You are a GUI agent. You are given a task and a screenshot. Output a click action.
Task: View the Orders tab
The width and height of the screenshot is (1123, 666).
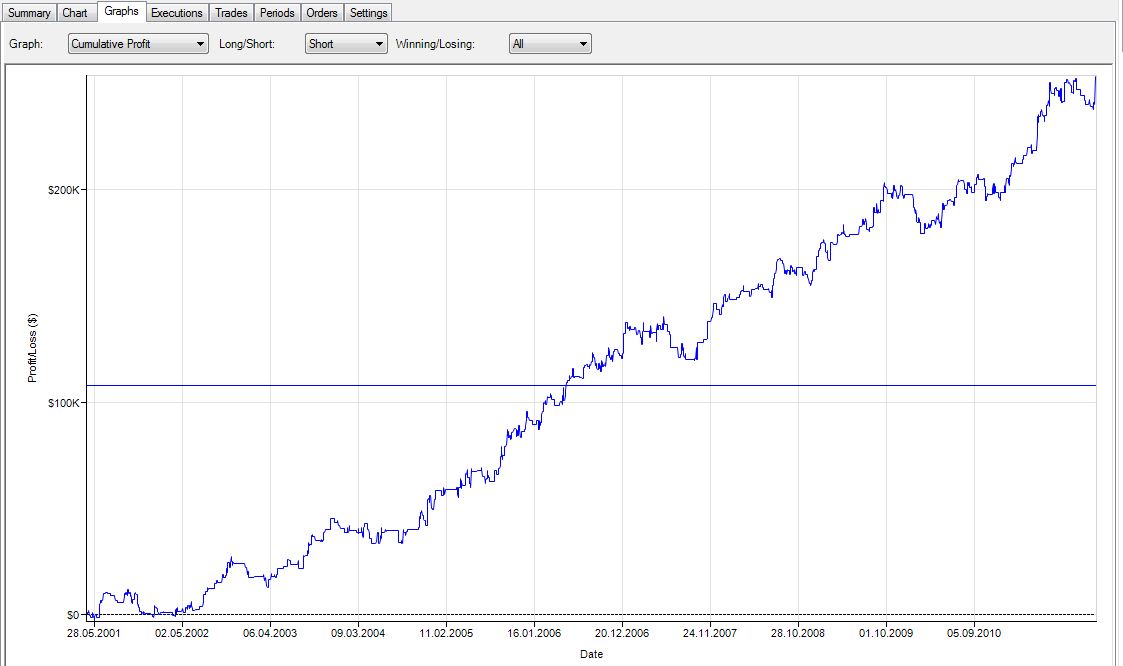pos(322,13)
